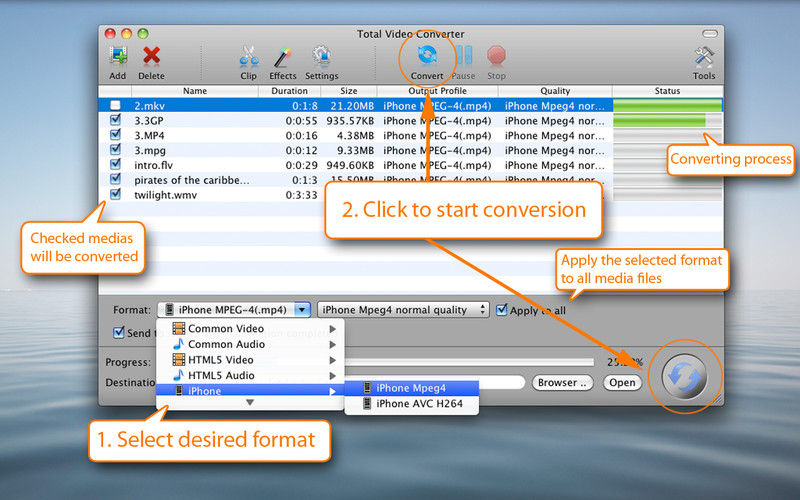Open the Effects magic wand tool

pyautogui.click(x=282, y=56)
